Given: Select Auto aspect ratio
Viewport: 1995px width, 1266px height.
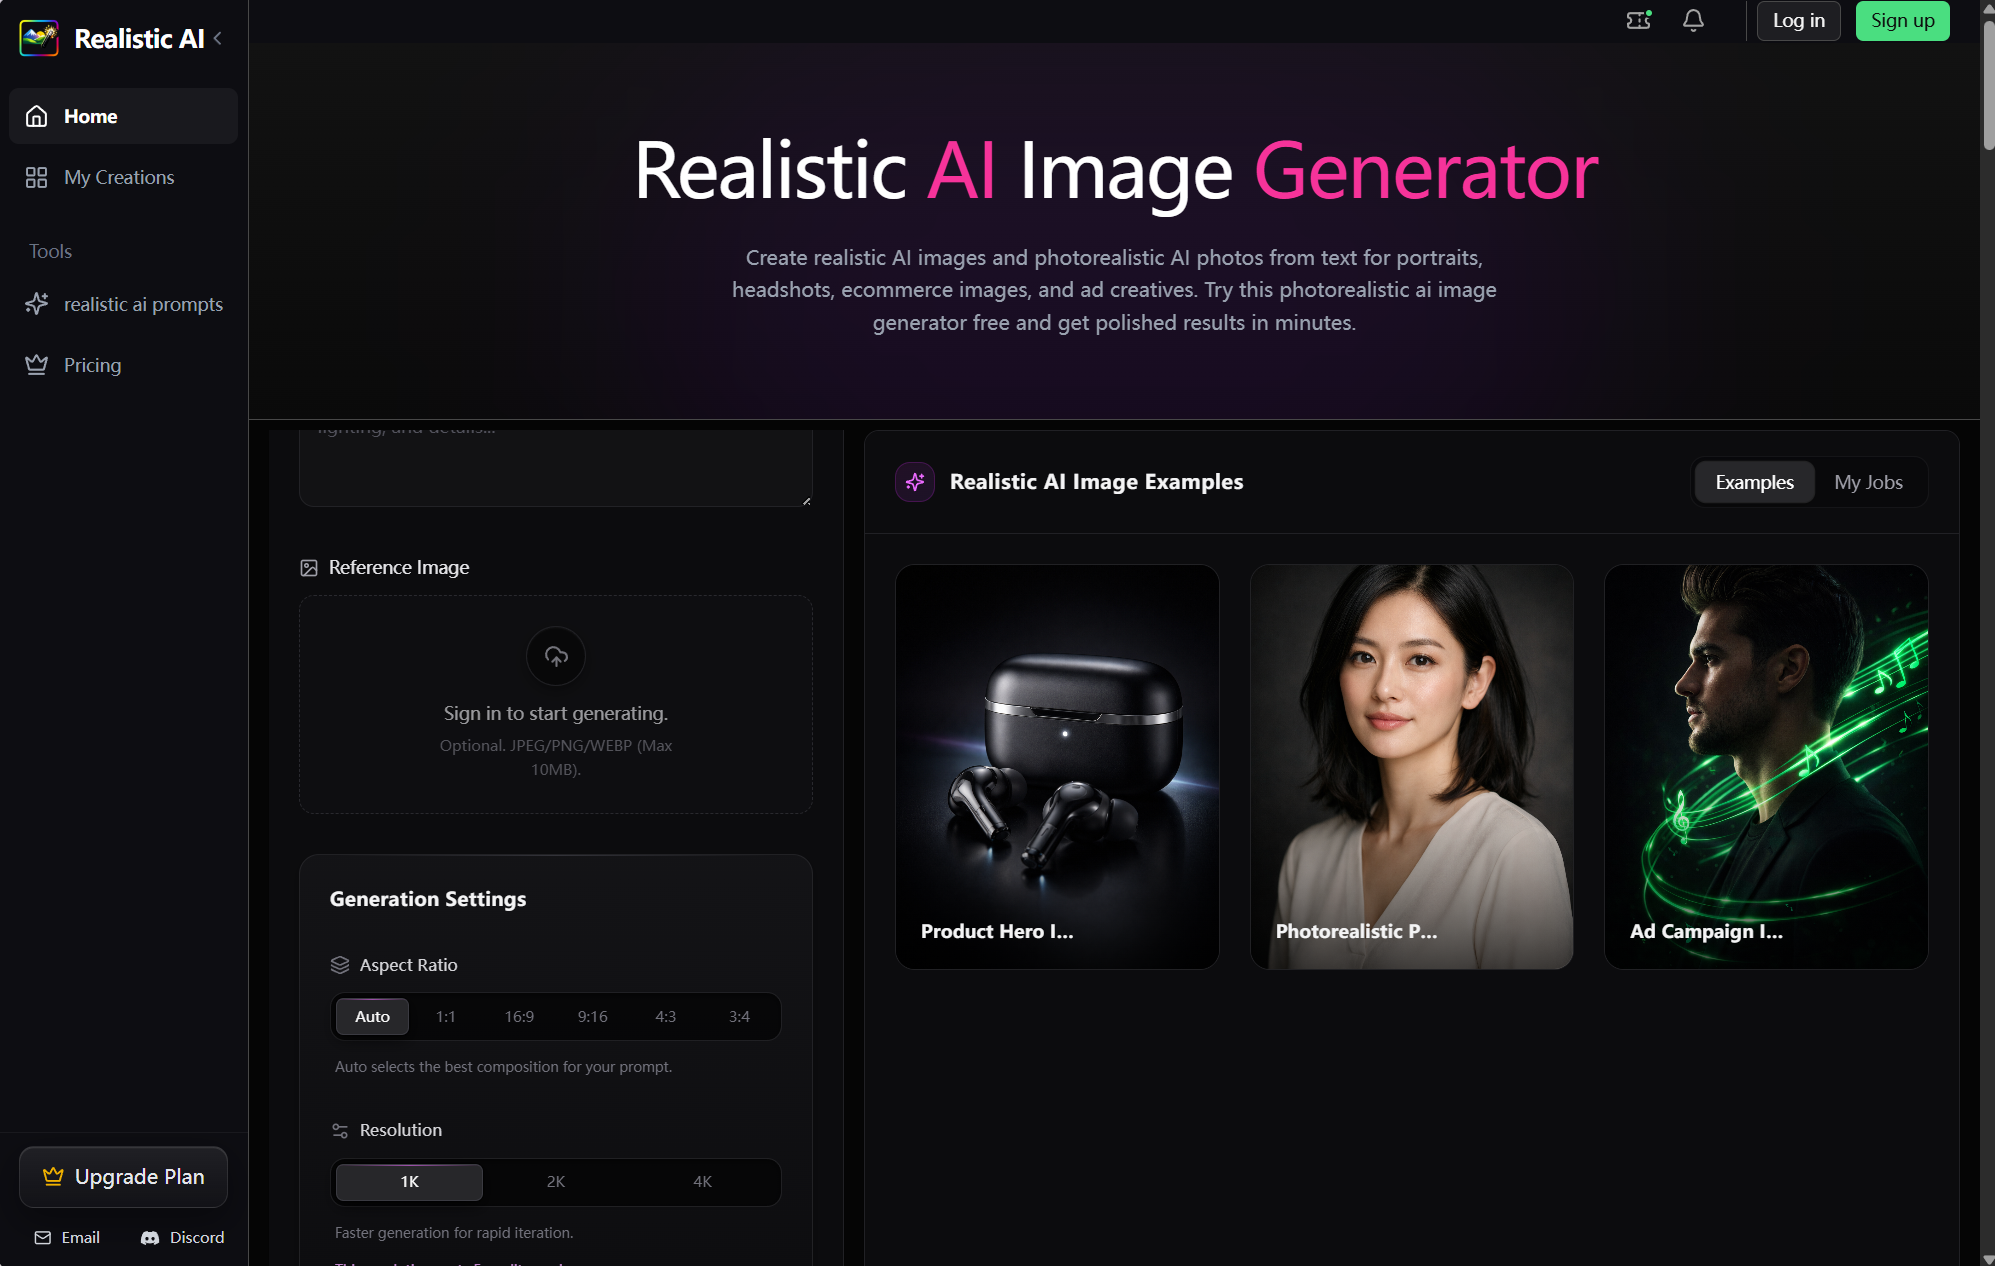Looking at the screenshot, I should tap(372, 1017).
